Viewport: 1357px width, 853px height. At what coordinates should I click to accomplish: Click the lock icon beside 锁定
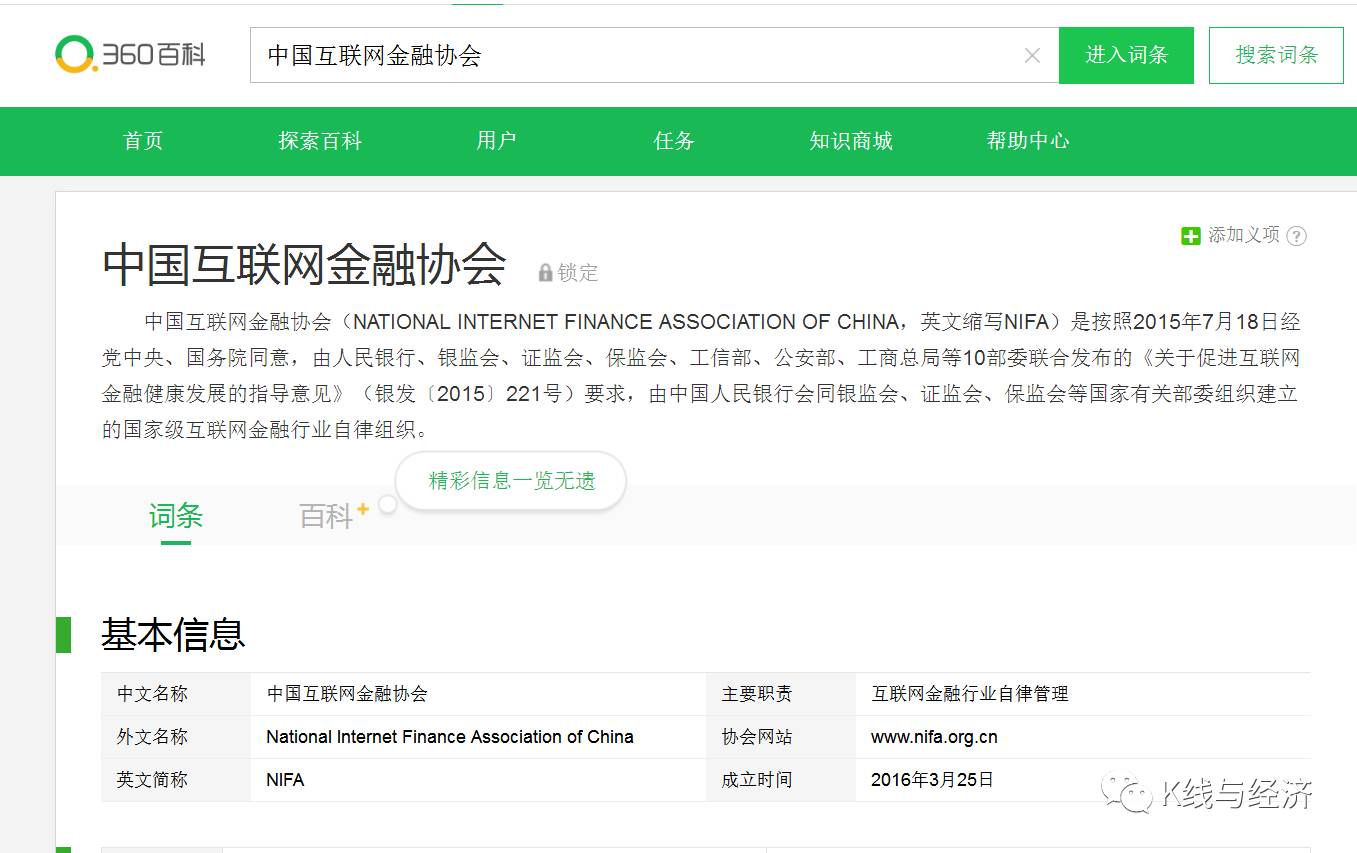click(545, 272)
